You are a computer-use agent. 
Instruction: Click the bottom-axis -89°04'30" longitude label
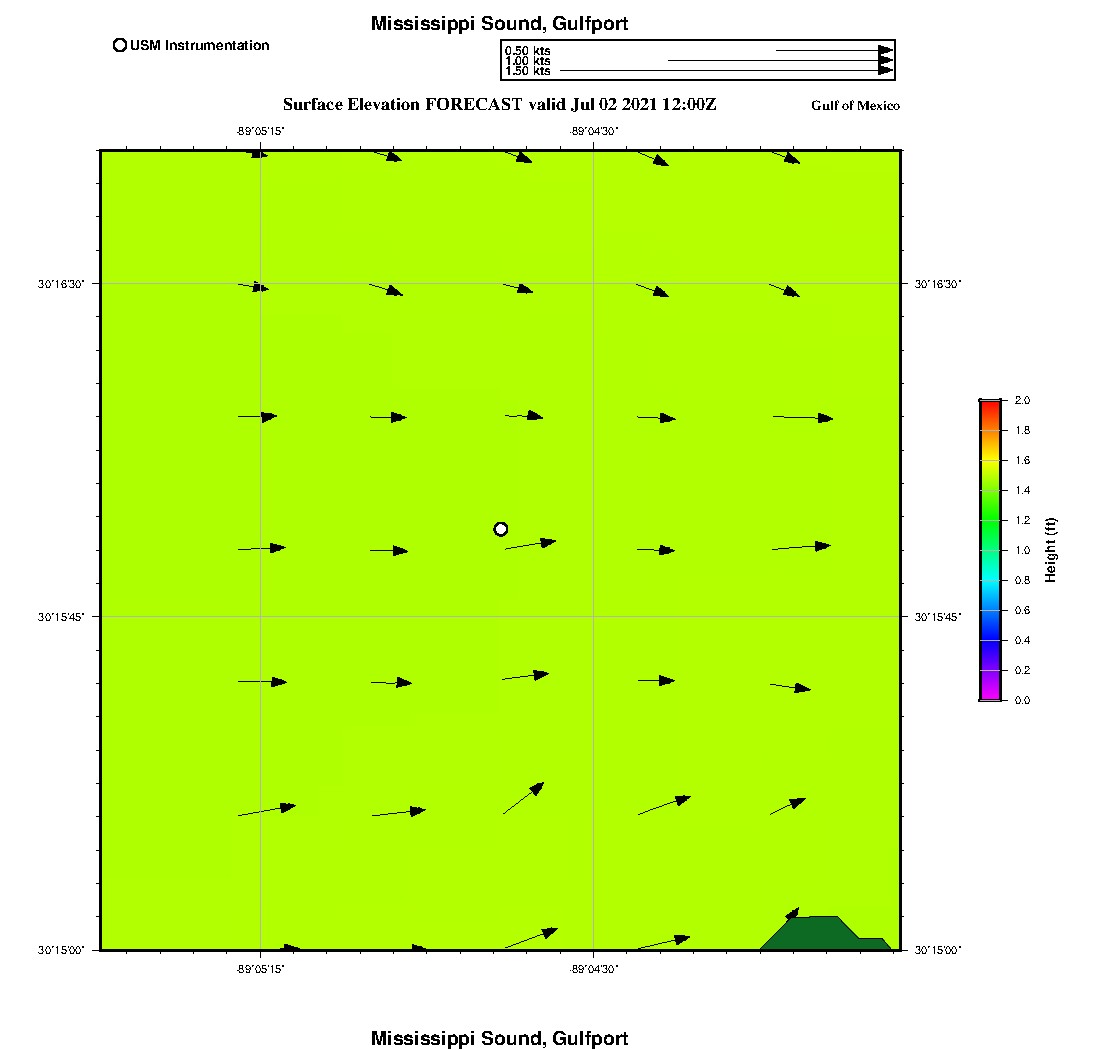pos(593,968)
